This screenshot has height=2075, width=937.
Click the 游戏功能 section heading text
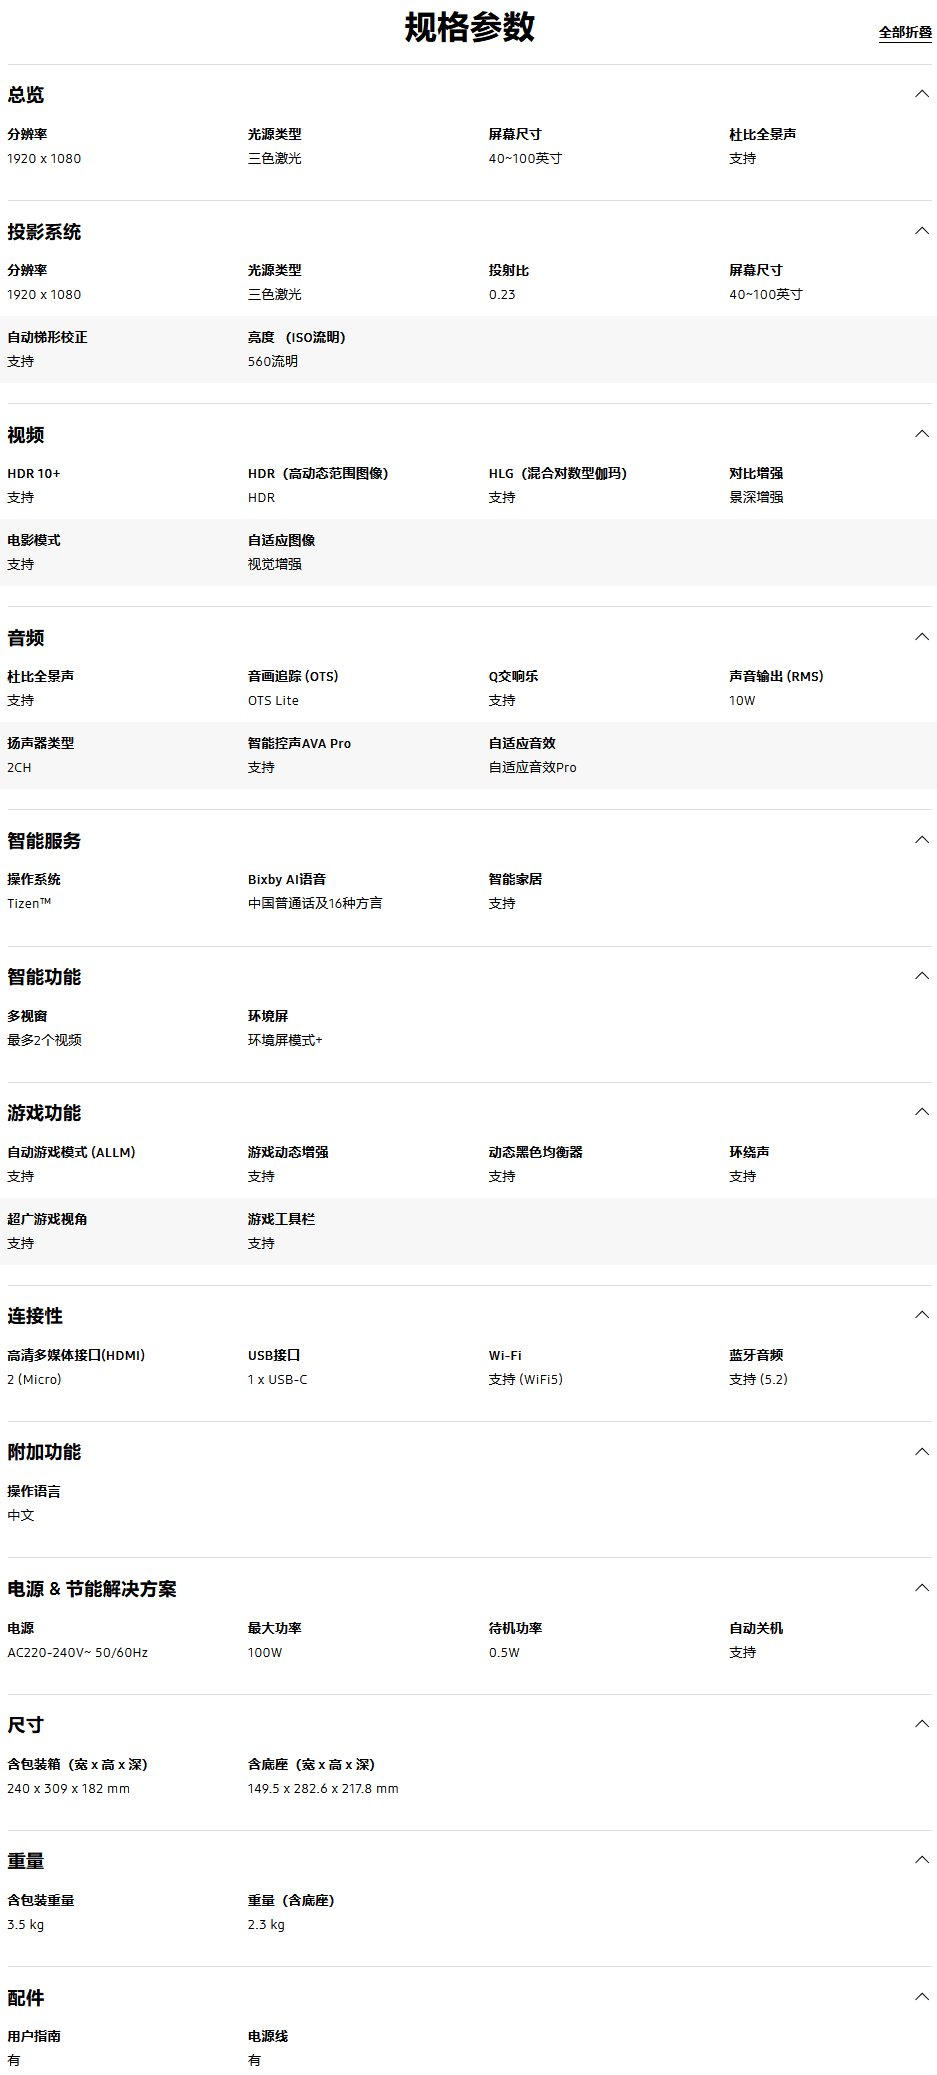point(44,1113)
